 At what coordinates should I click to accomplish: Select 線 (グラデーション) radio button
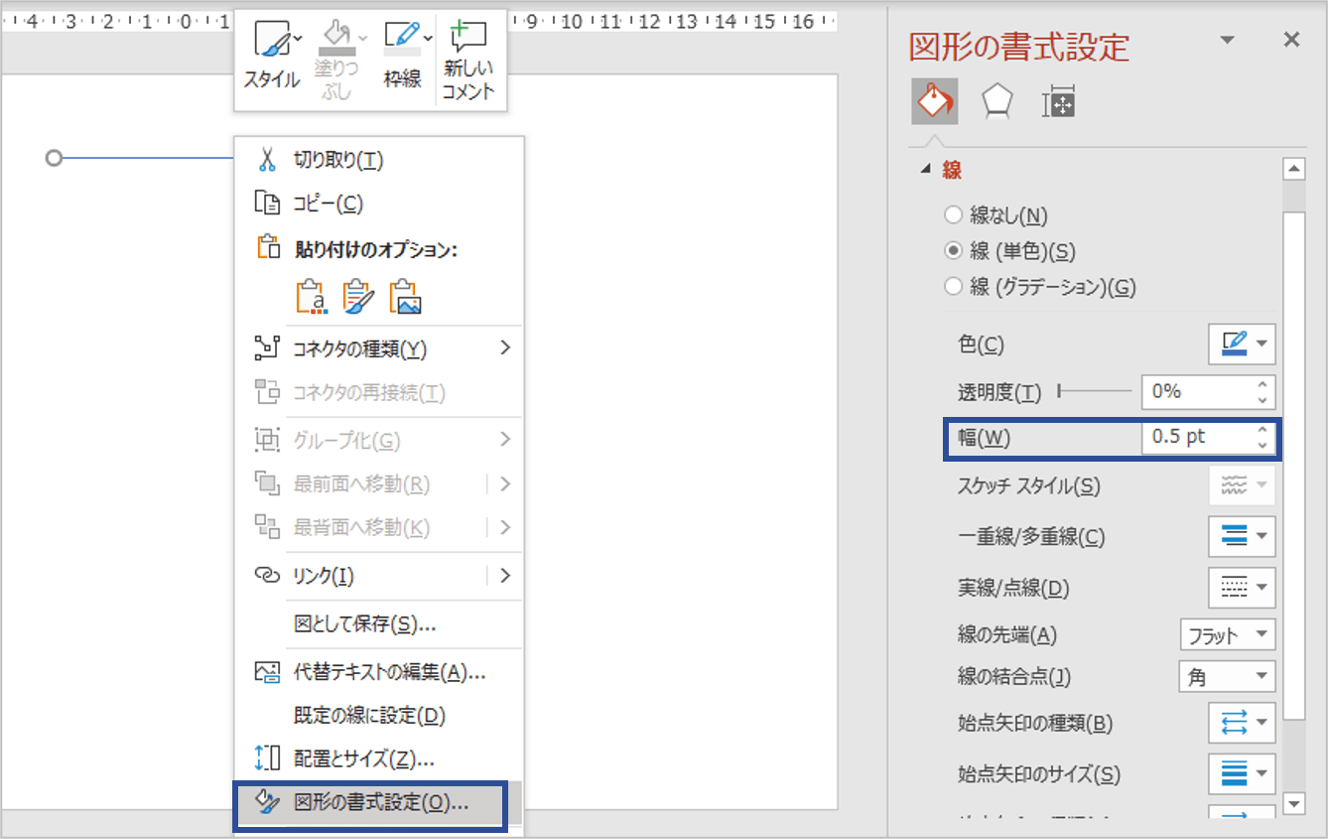pyautogui.click(x=953, y=287)
